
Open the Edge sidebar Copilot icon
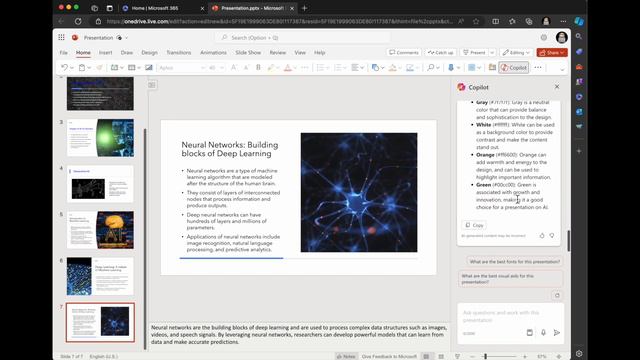pyautogui.click(x=579, y=21)
